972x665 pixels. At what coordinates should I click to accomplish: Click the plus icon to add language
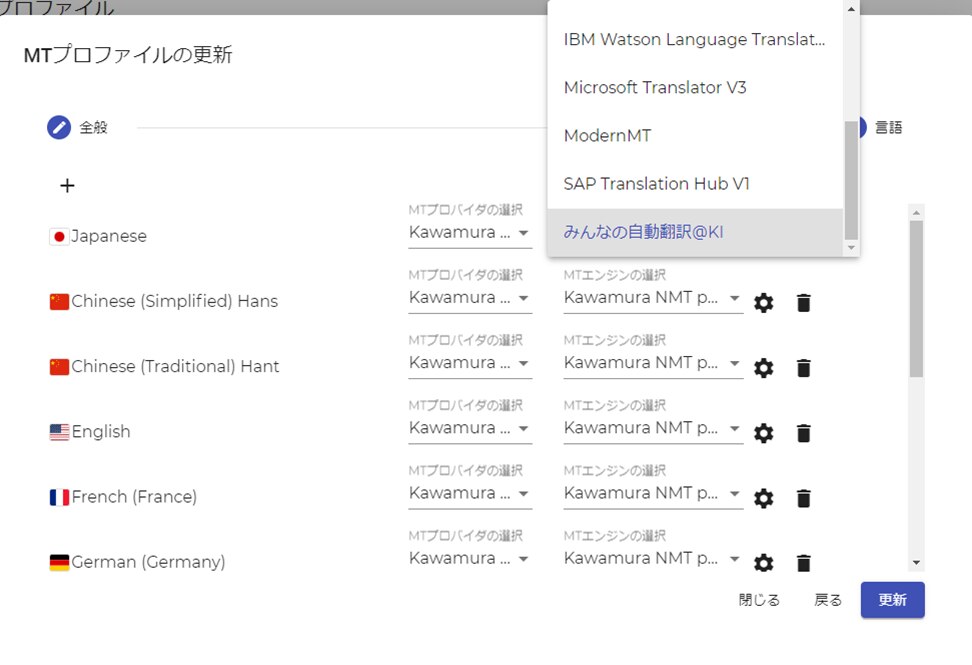pos(67,186)
